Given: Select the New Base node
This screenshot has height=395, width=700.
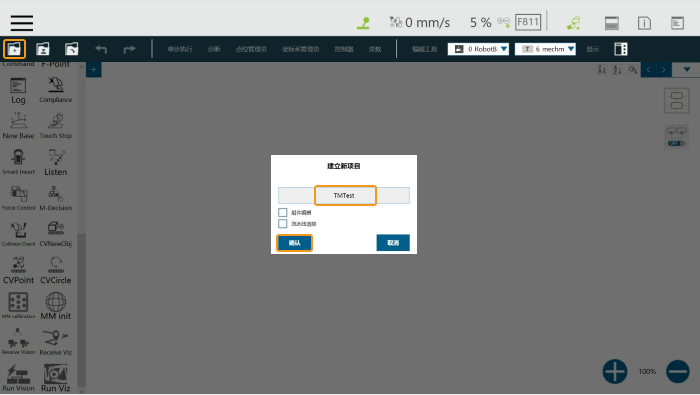Looking at the screenshot, I should click(x=18, y=126).
